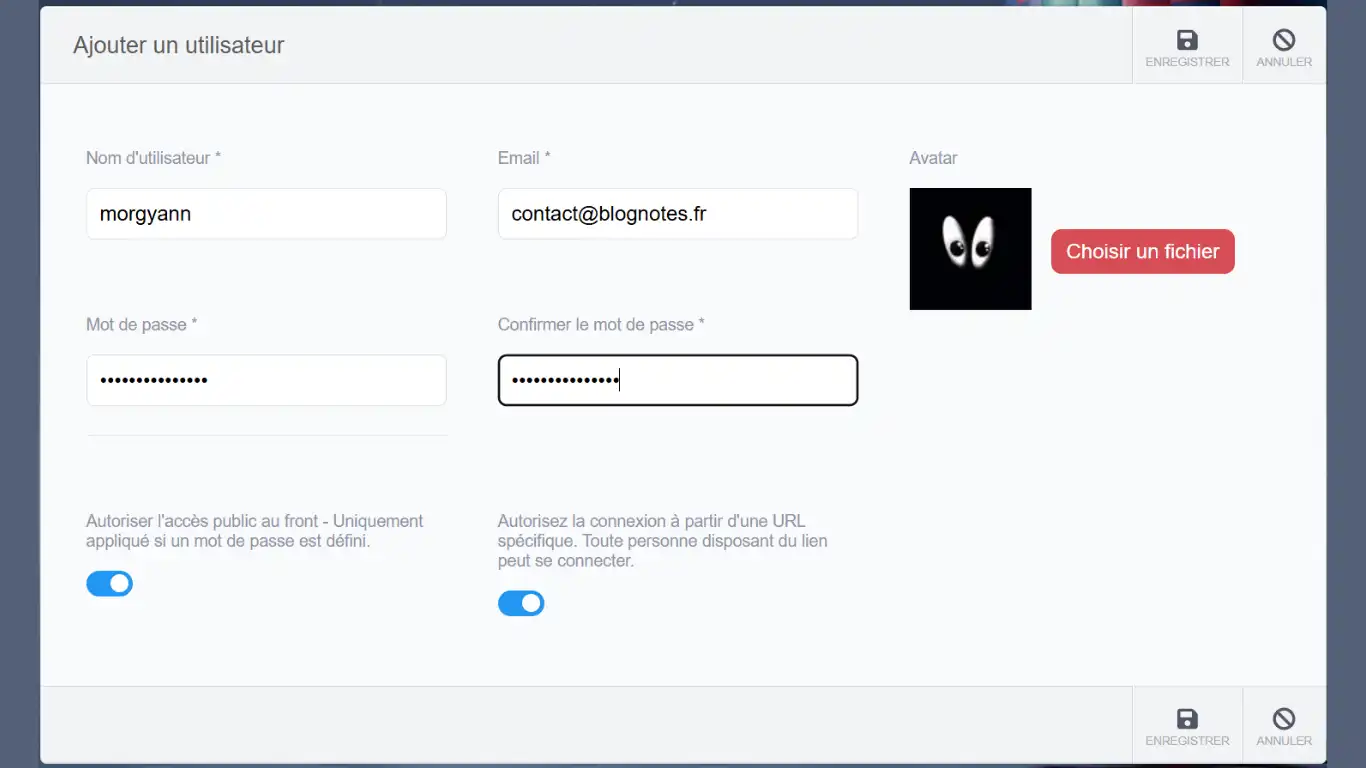Click the username field containing 'morgyann'

point(266,213)
